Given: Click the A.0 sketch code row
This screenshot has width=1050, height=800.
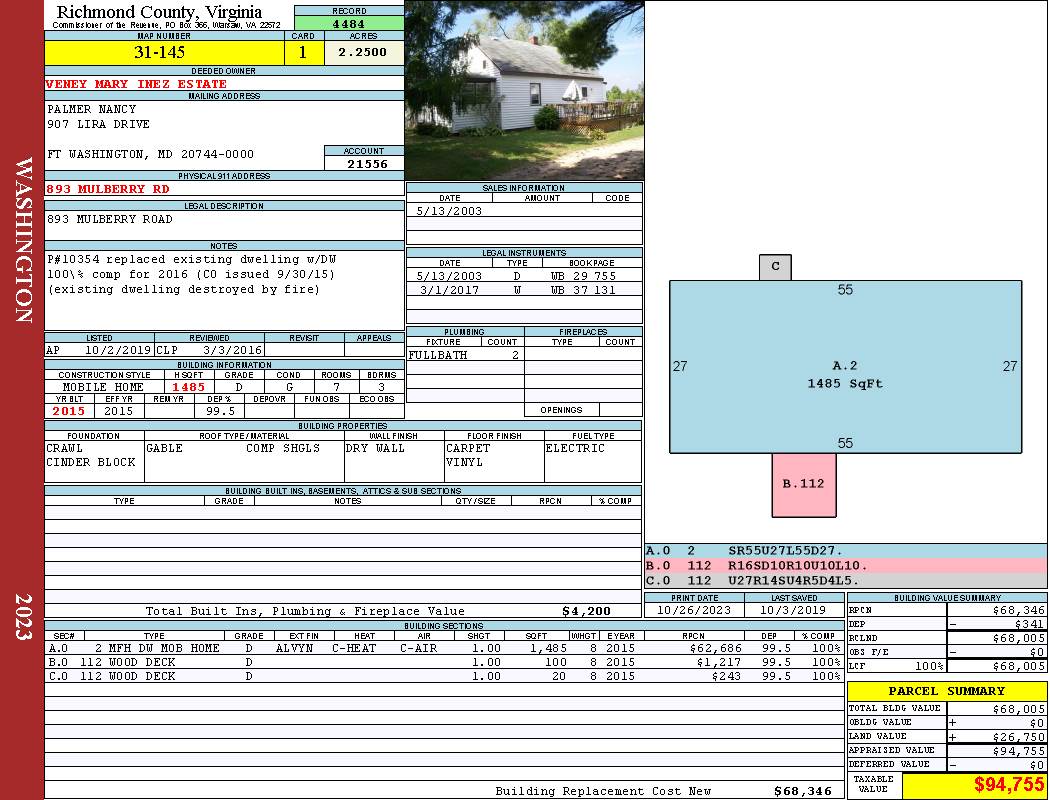Looking at the screenshot, I should tap(845, 551).
